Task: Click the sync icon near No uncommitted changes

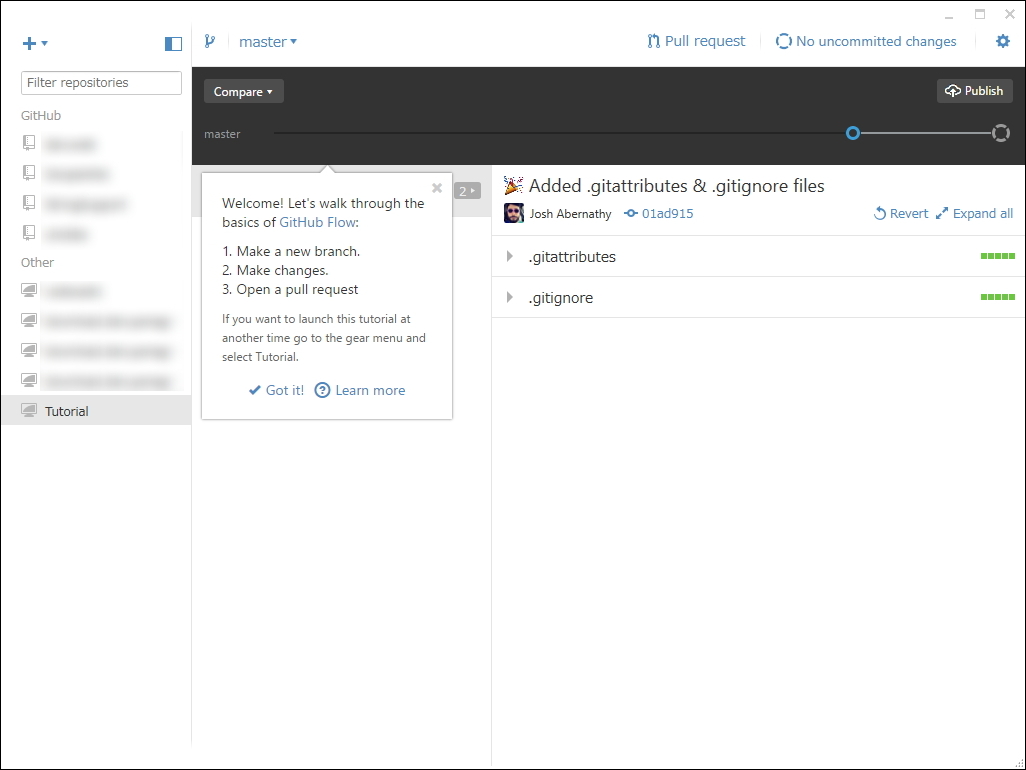Action: (x=784, y=41)
